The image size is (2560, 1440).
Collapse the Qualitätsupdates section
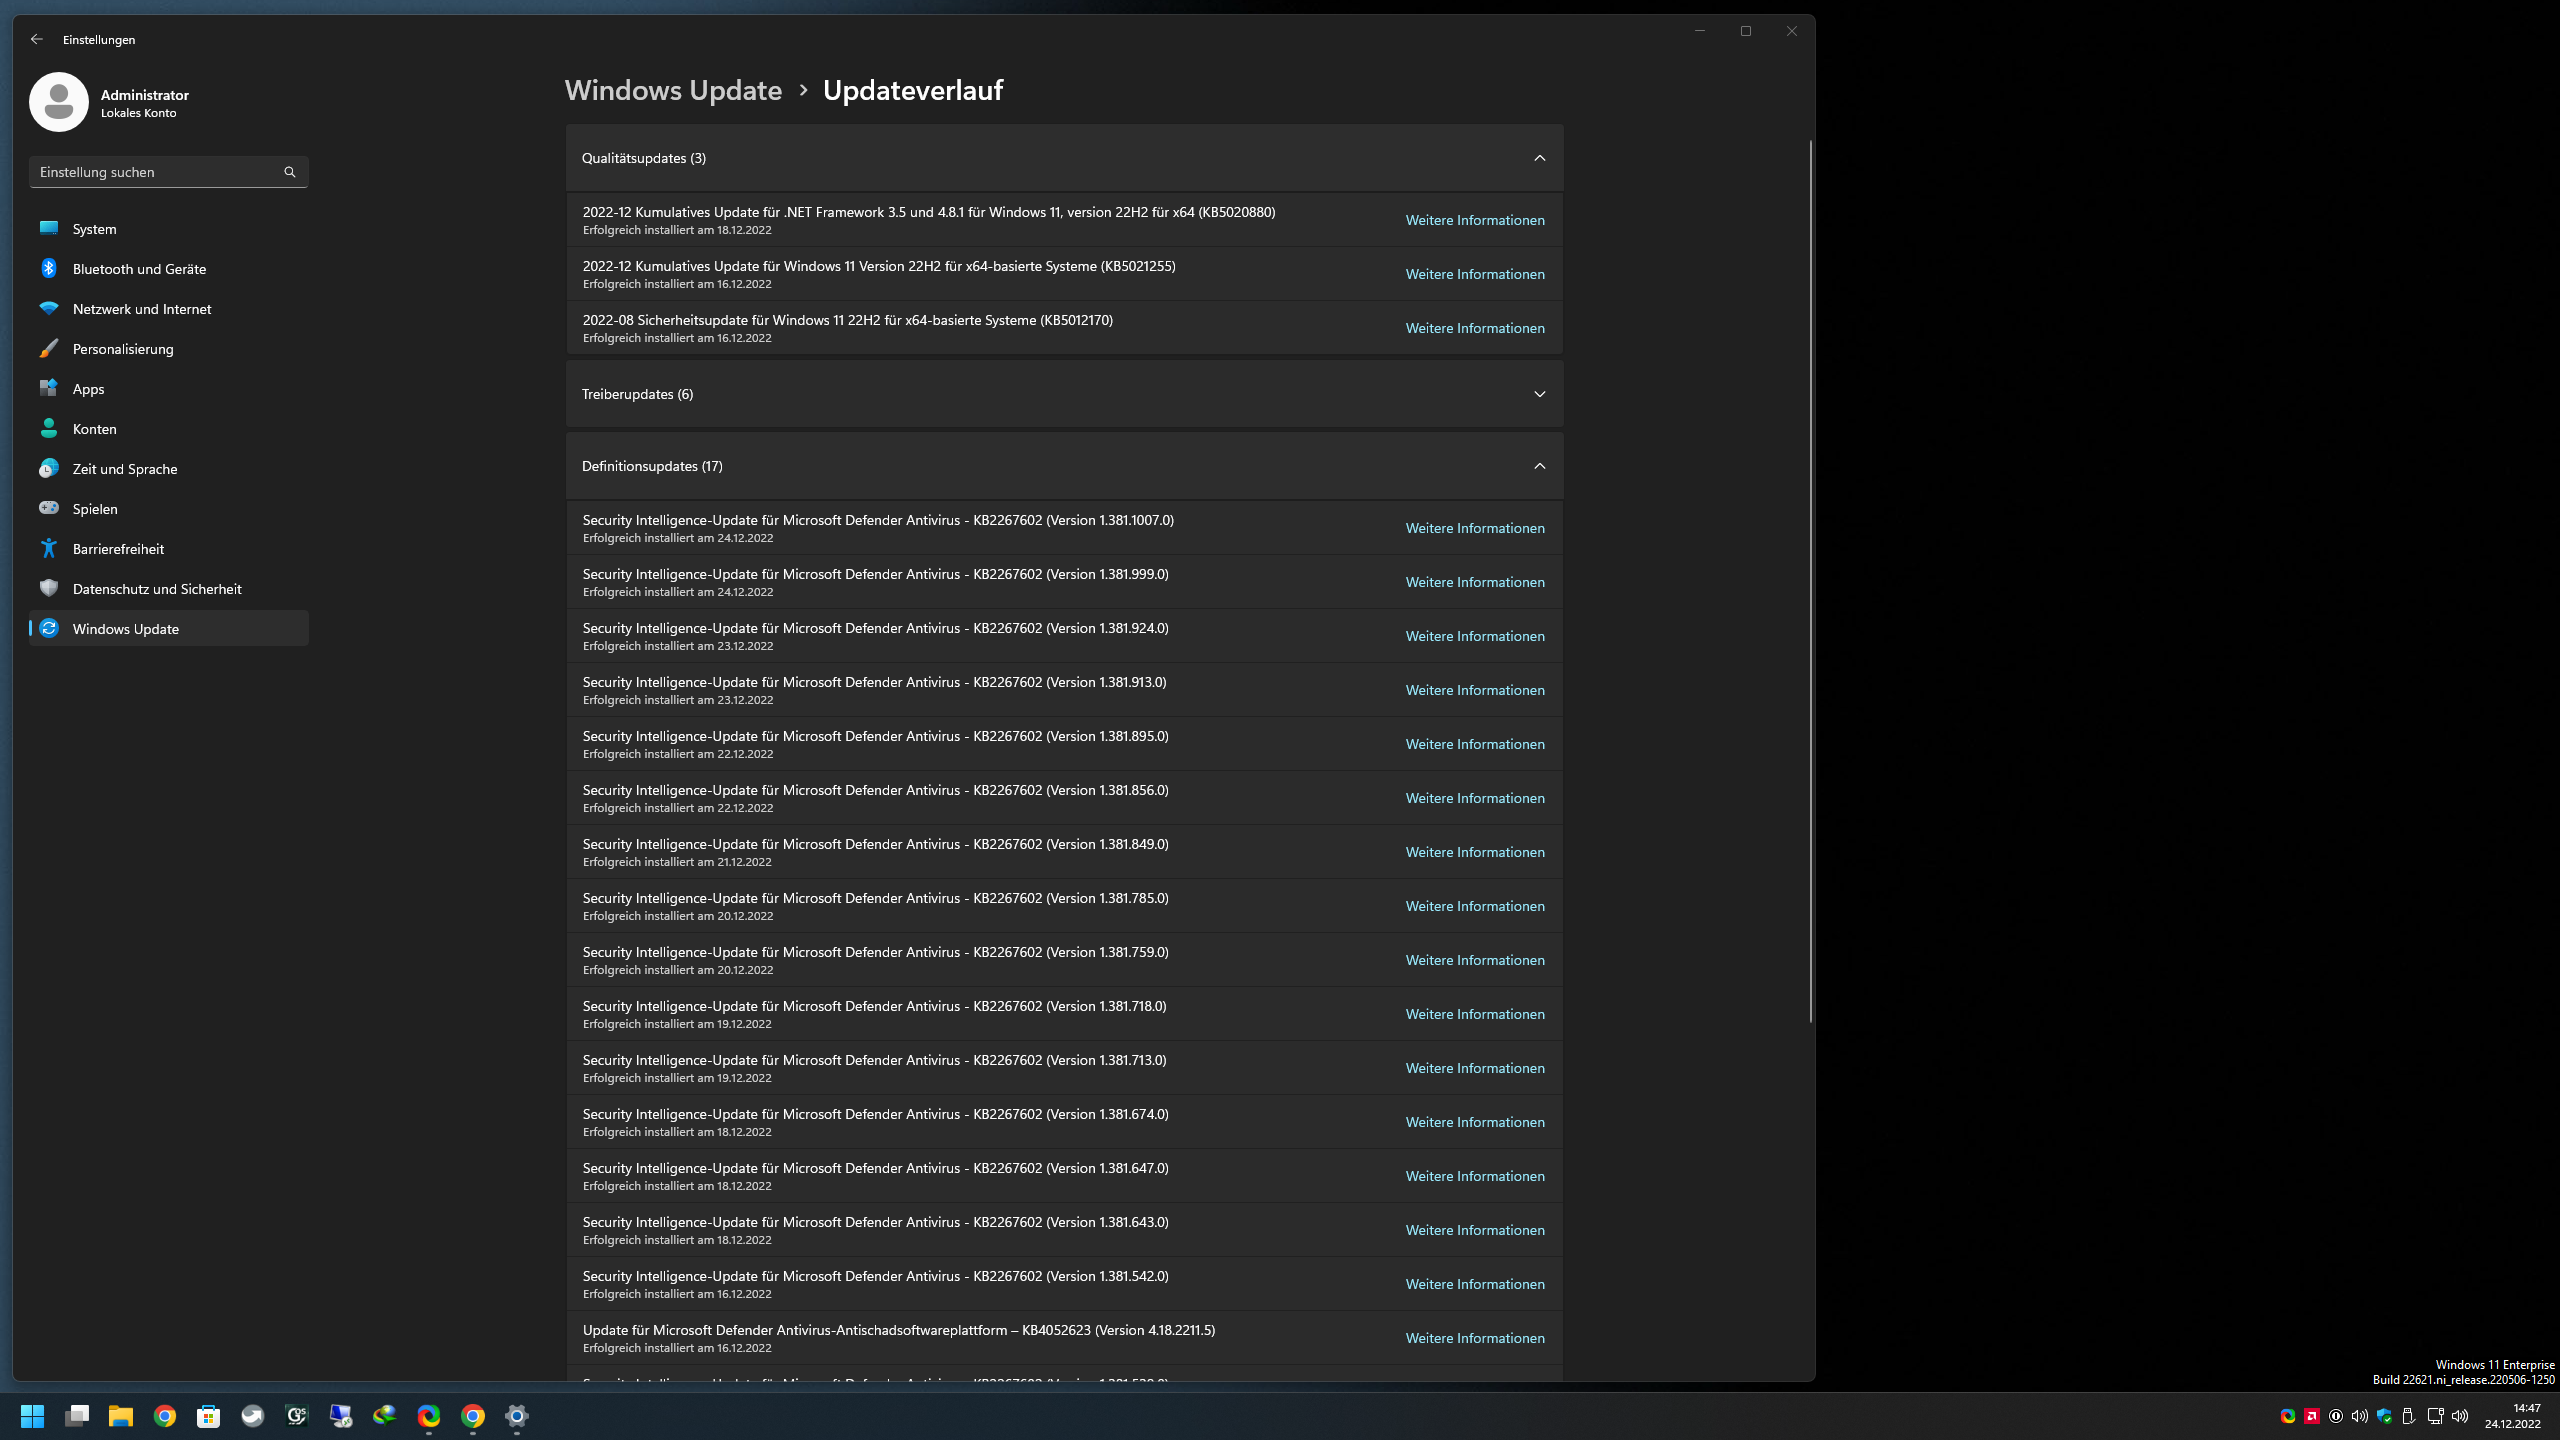(1539, 158)
